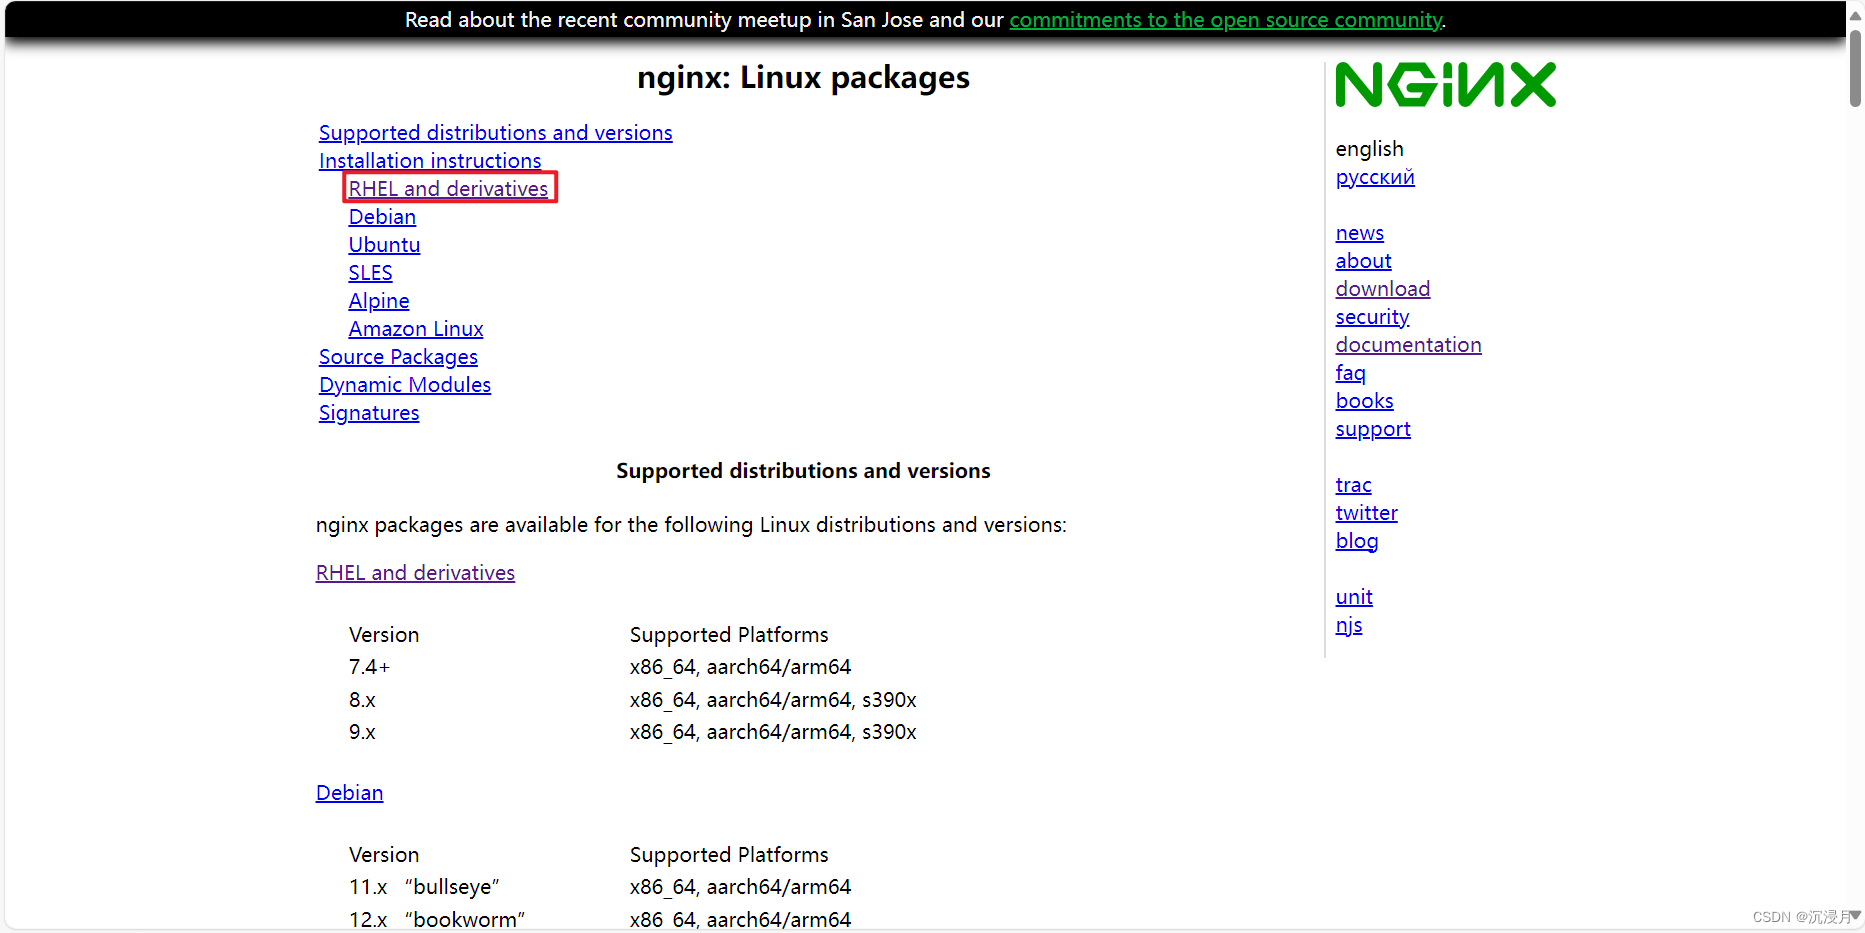The image size is (1865, 933).
Task: Open the Alpine installation instructions
Action: [x=378, y=300]
